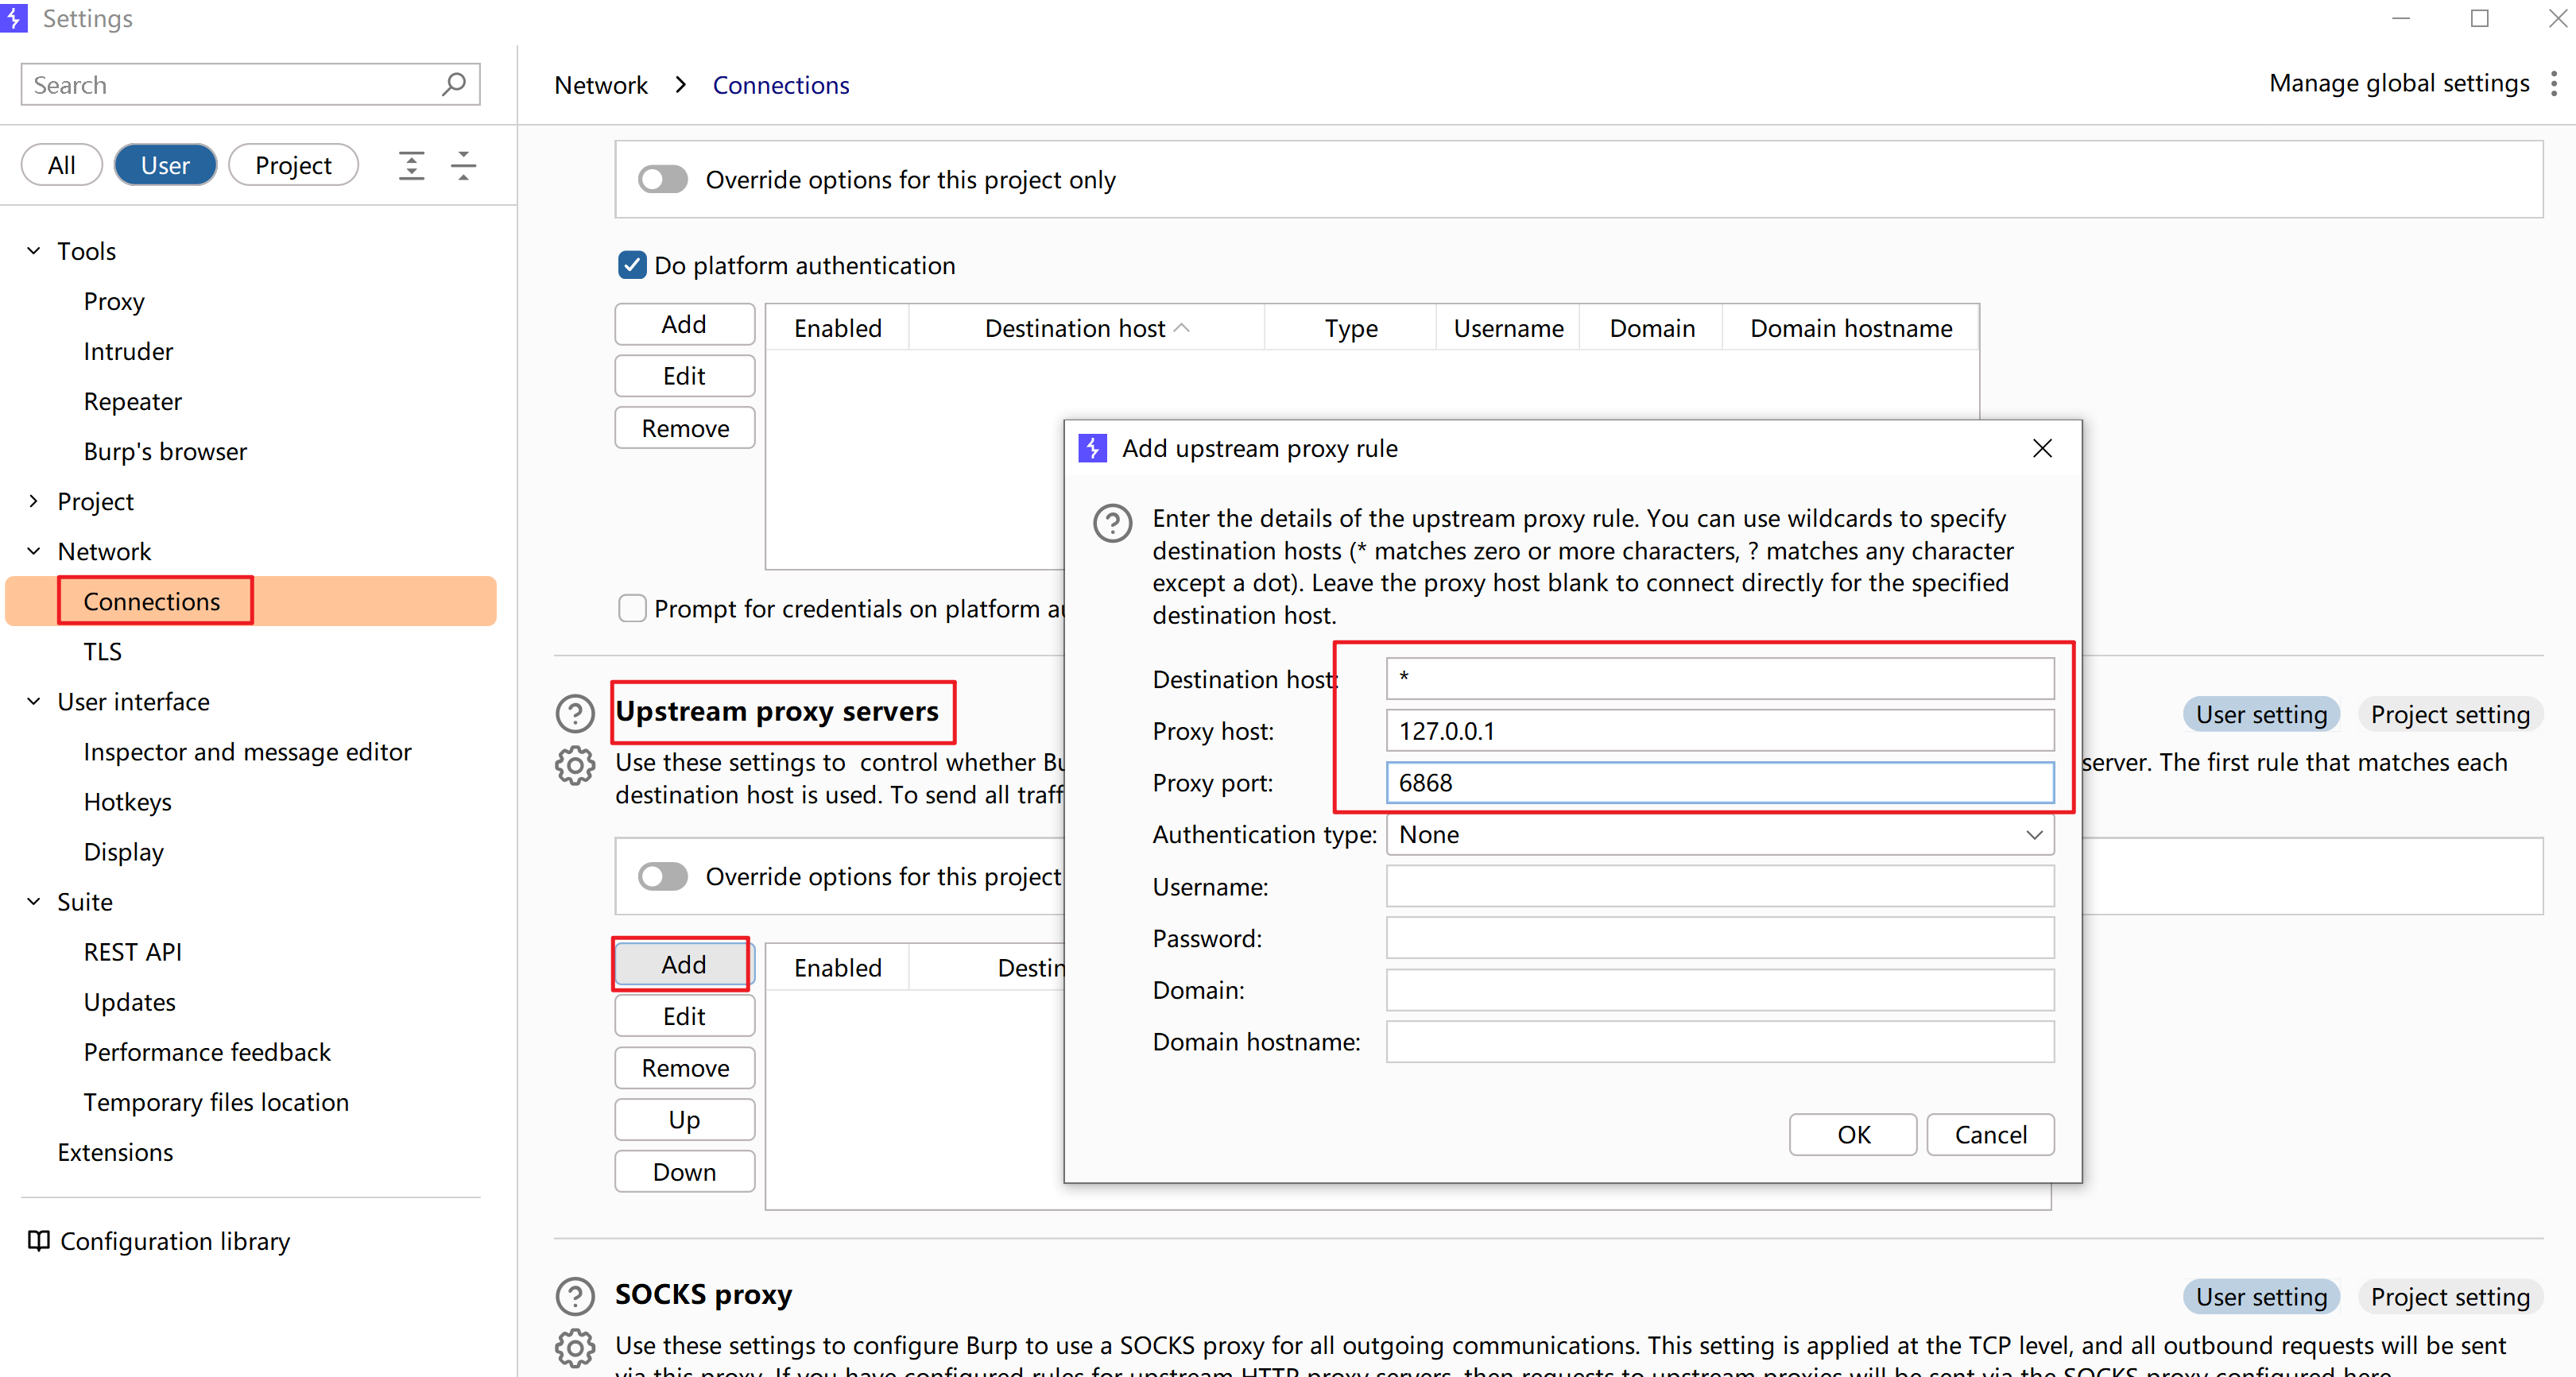Click the collapse all sections icon
Viewport: 2576px width, 1377px height.
pyautogui.click(x=463, y=165)
